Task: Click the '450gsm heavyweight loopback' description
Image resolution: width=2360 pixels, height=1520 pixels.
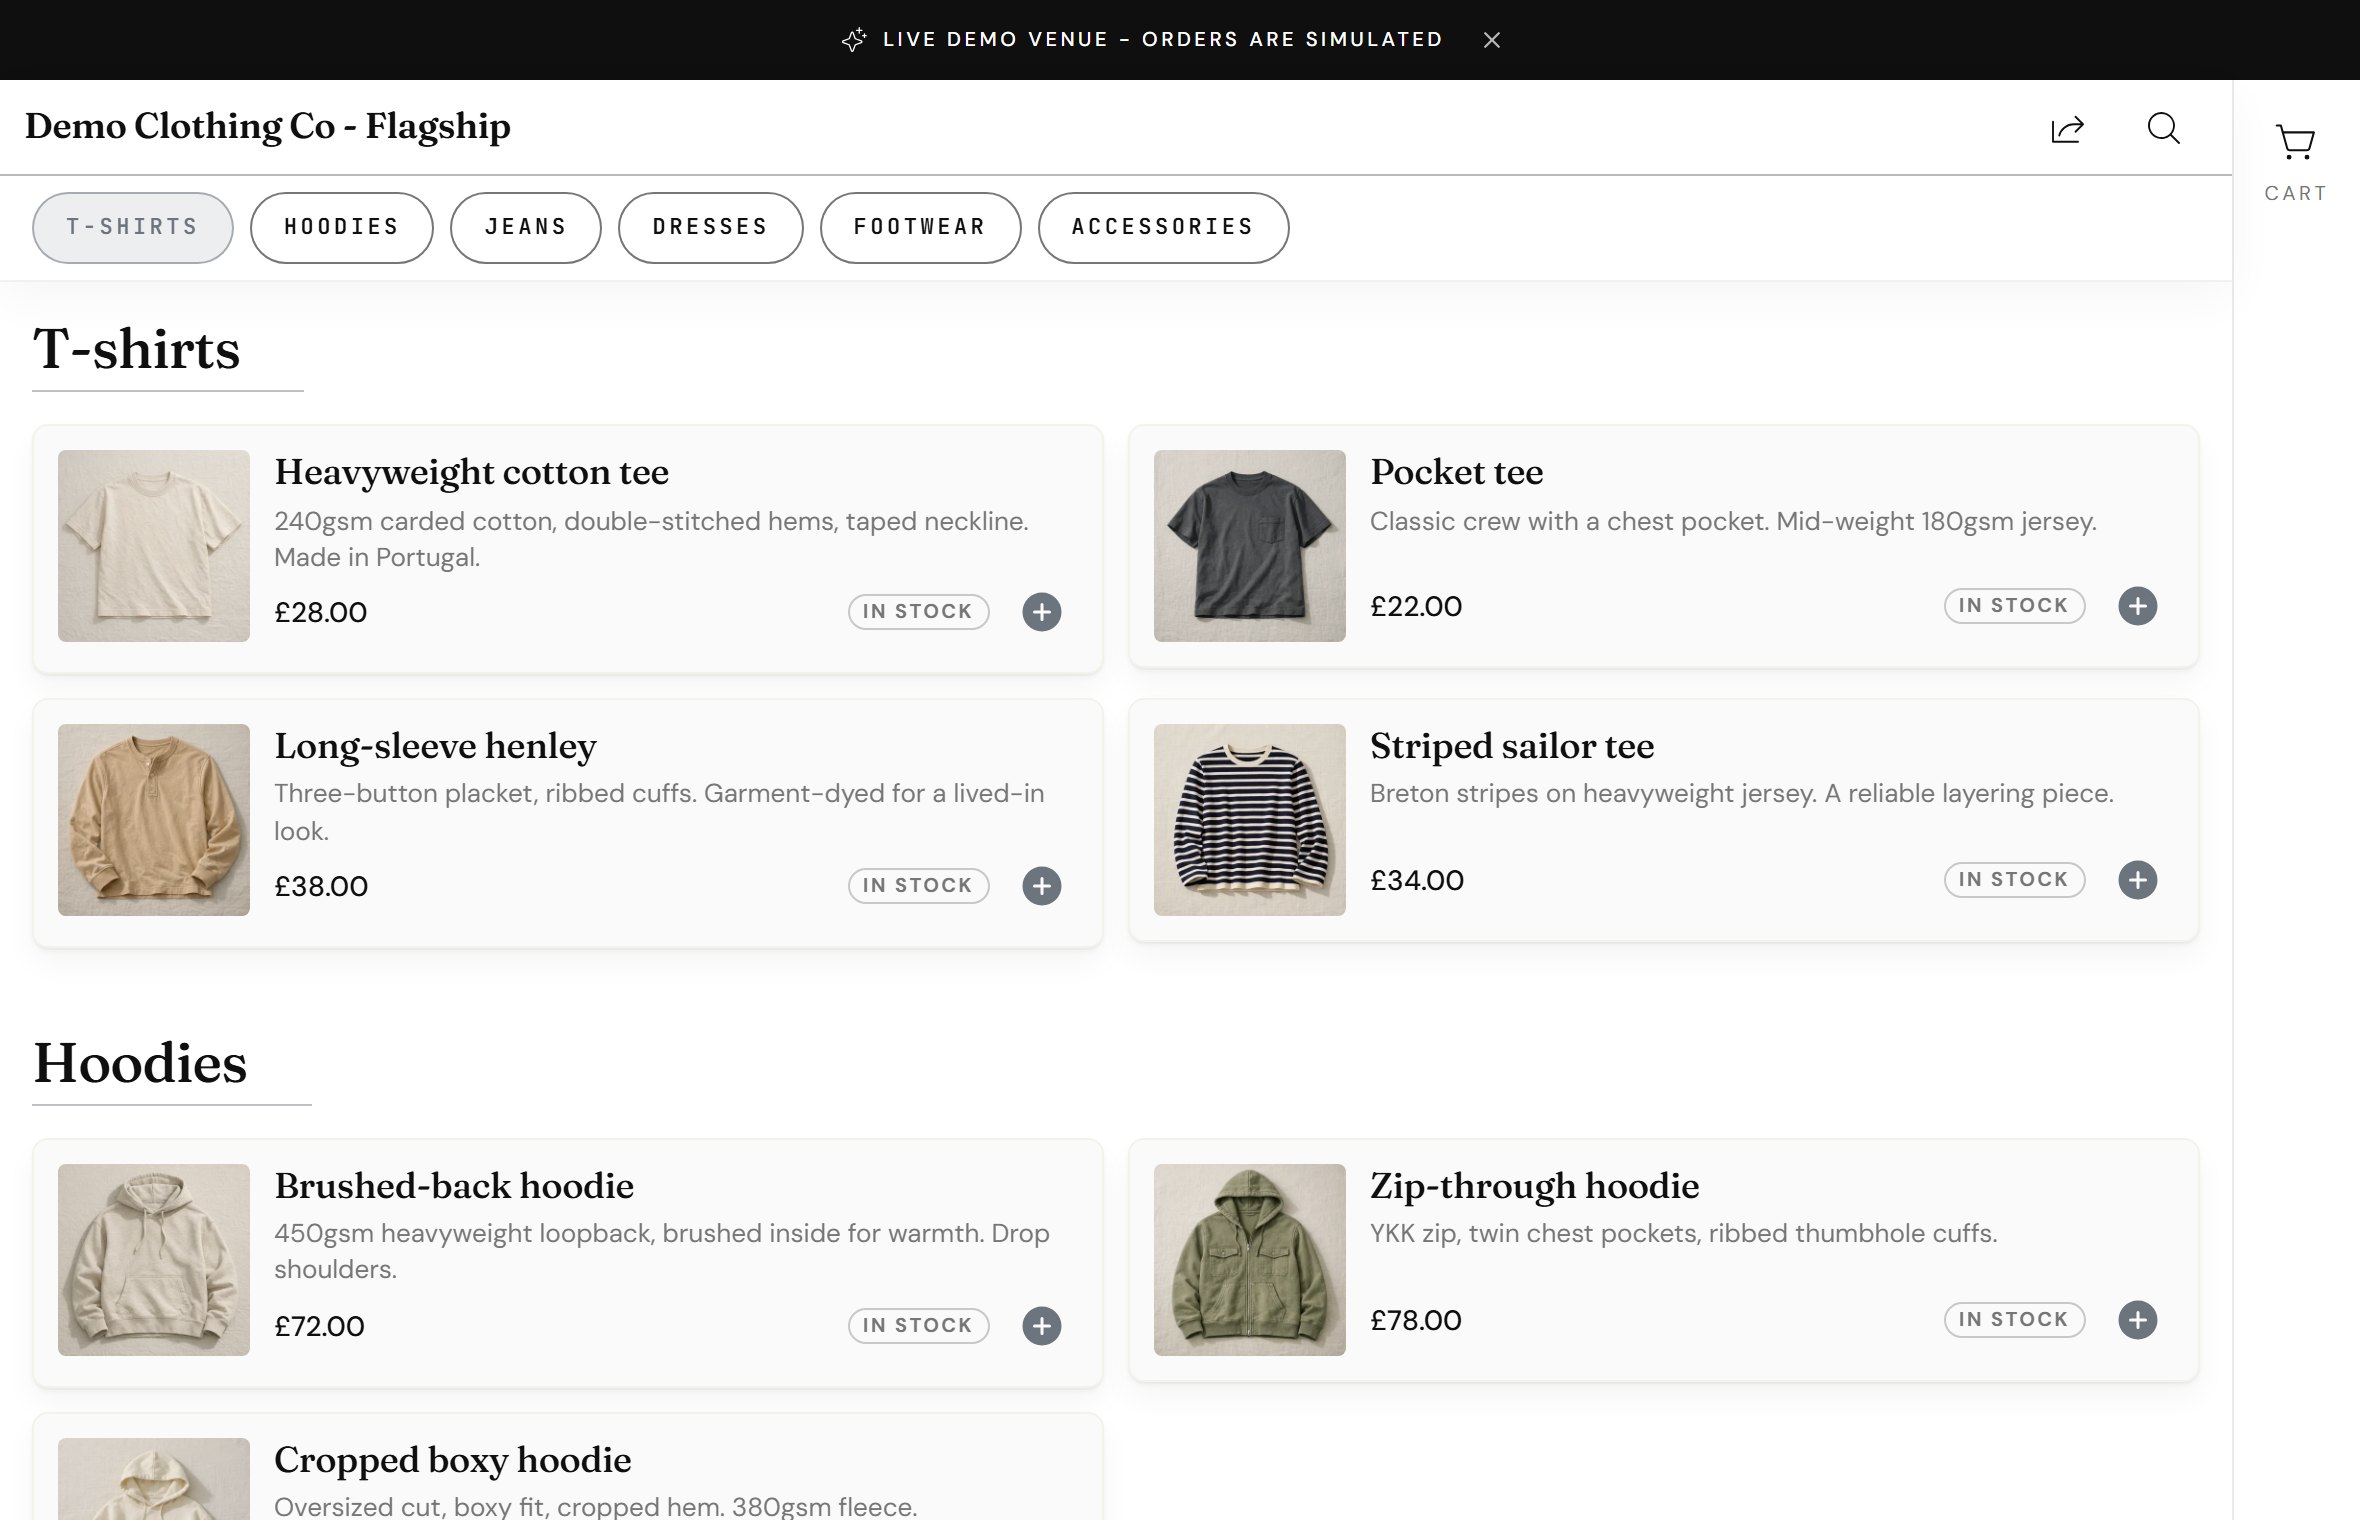Action: point(662,1251)
